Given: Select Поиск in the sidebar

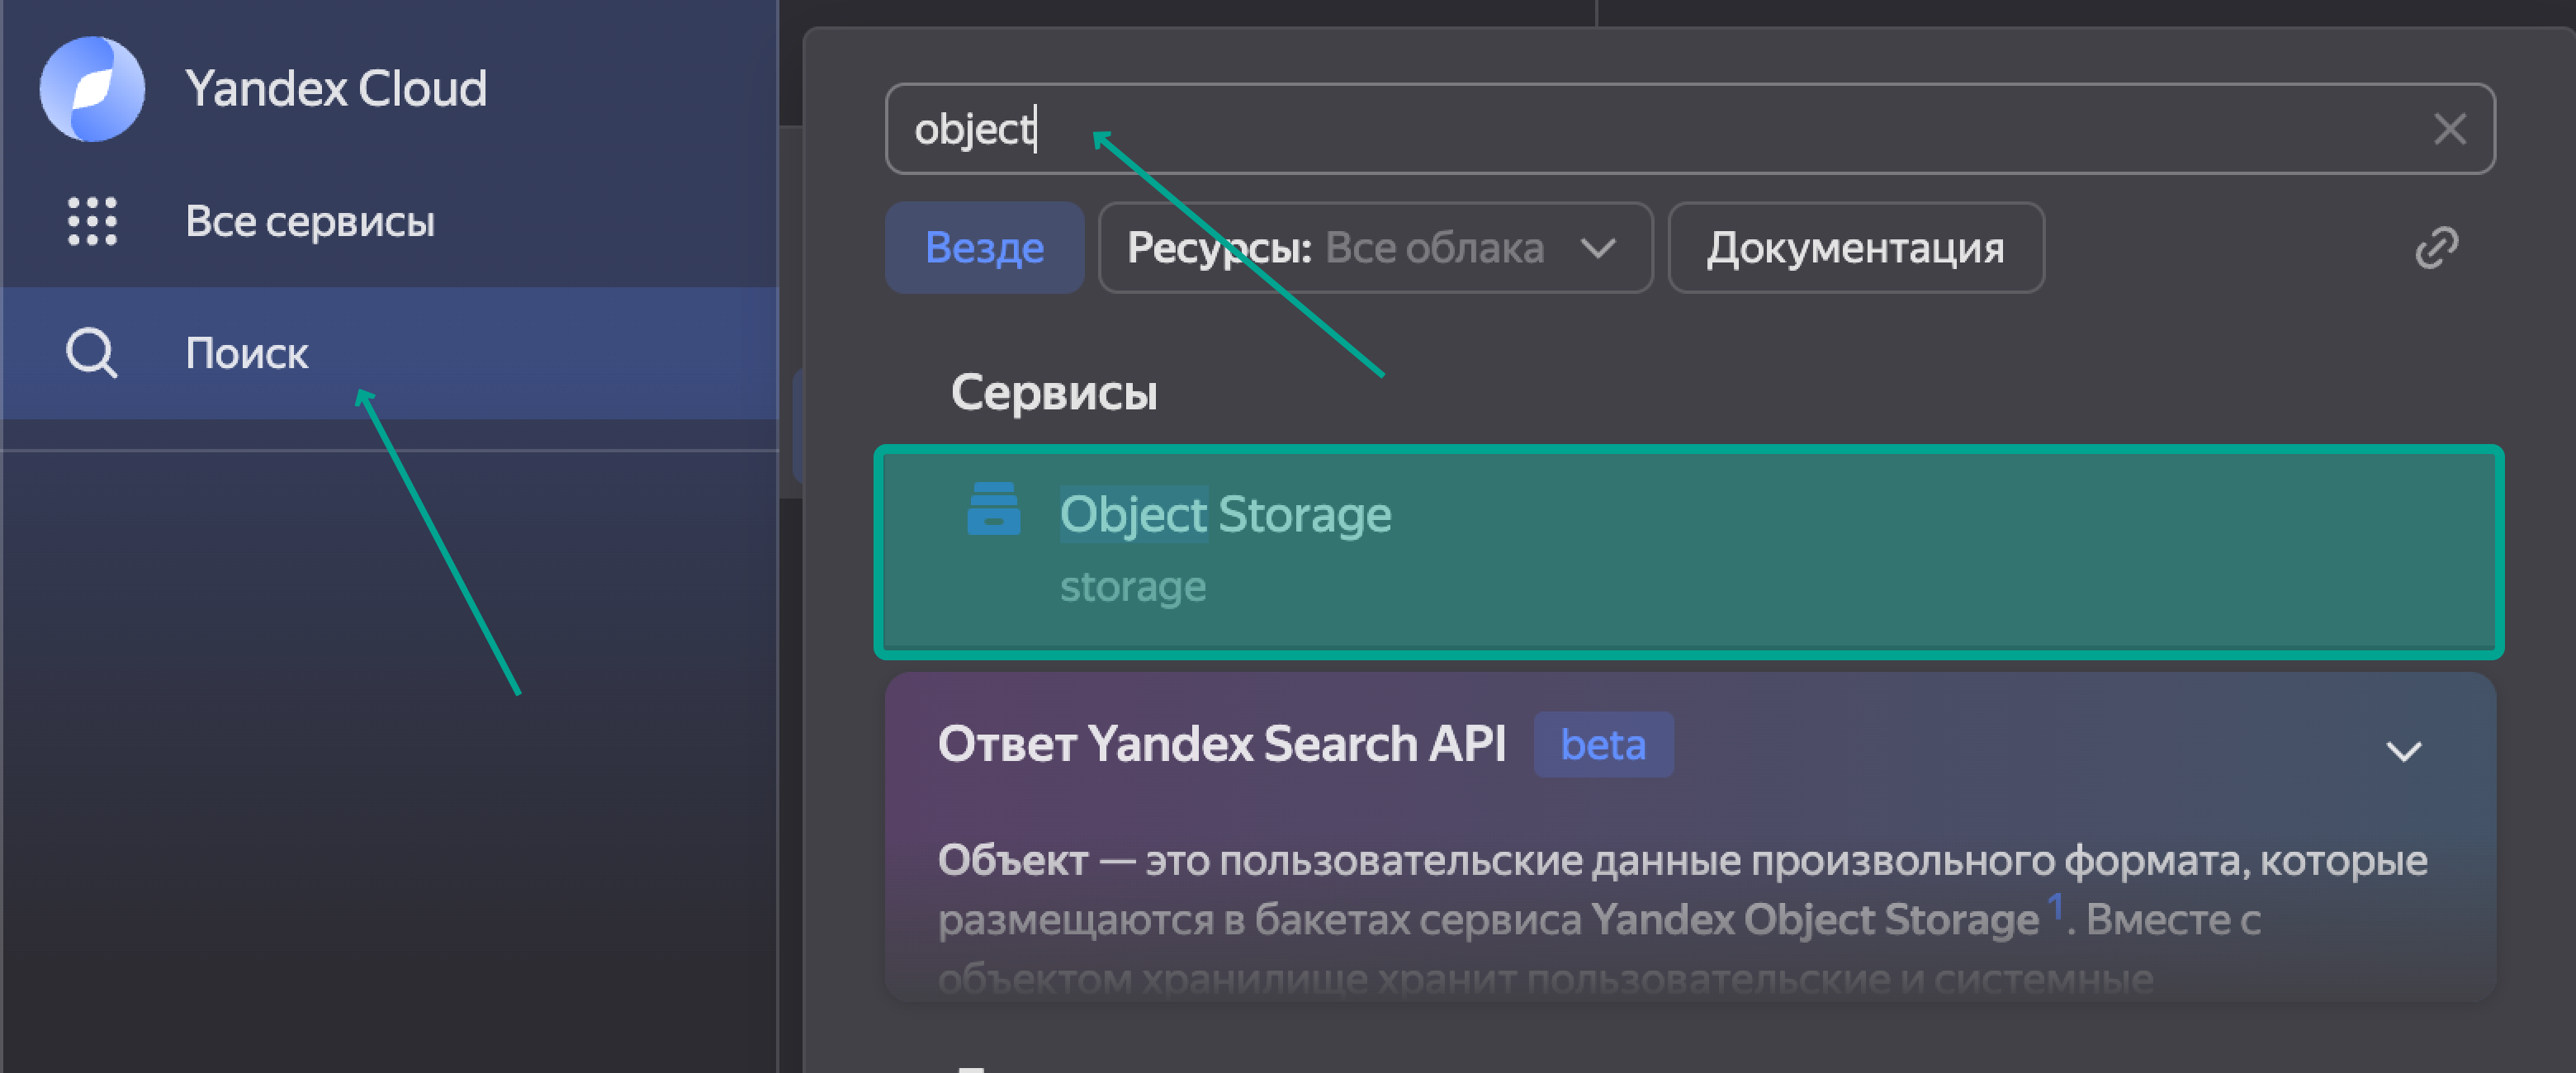Looking at the screenshot, I should point(247,353).
